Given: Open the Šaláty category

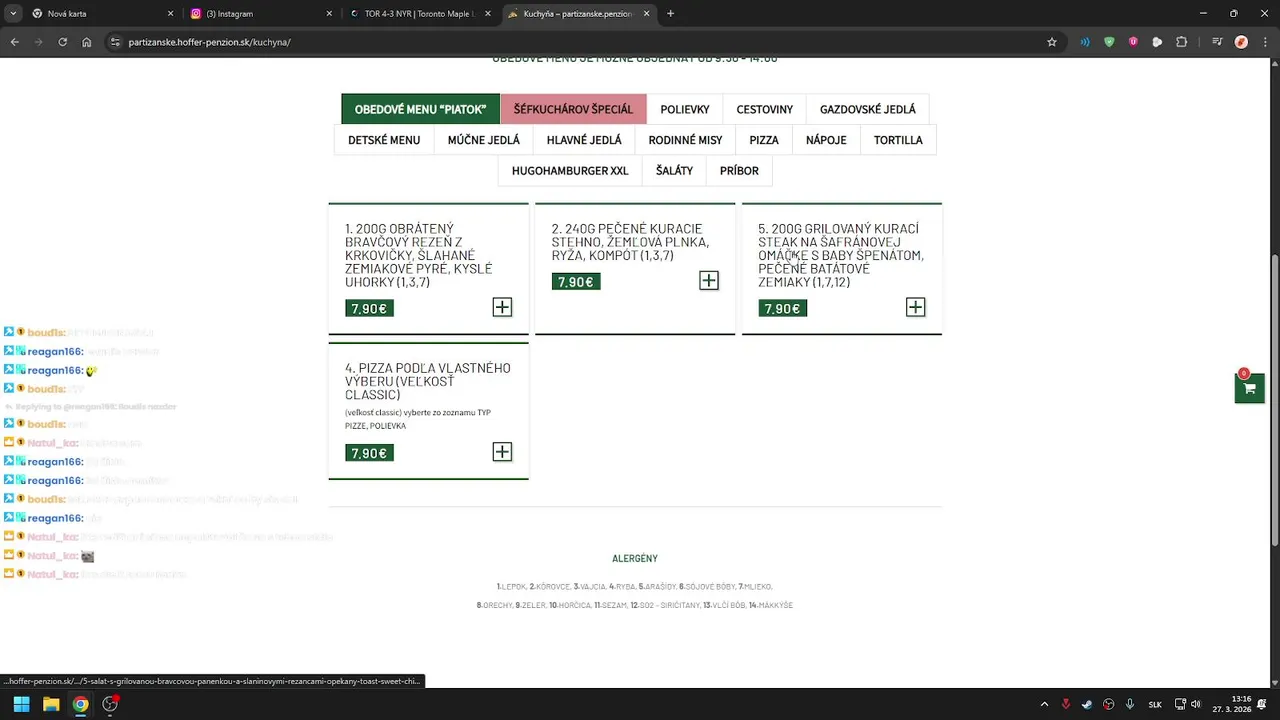Looking at the screenshot, I should coord(674,171).
